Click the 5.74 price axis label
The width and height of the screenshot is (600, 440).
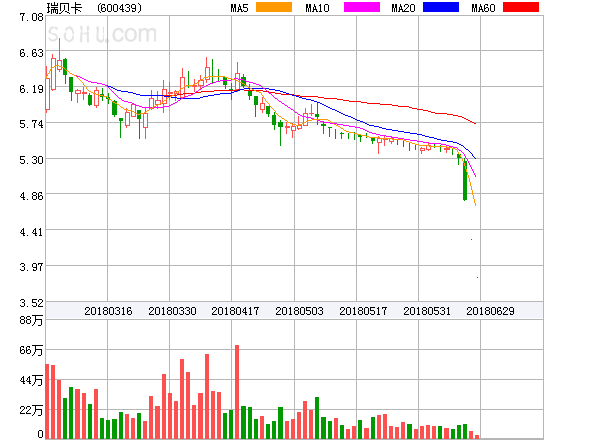[31, 124]
